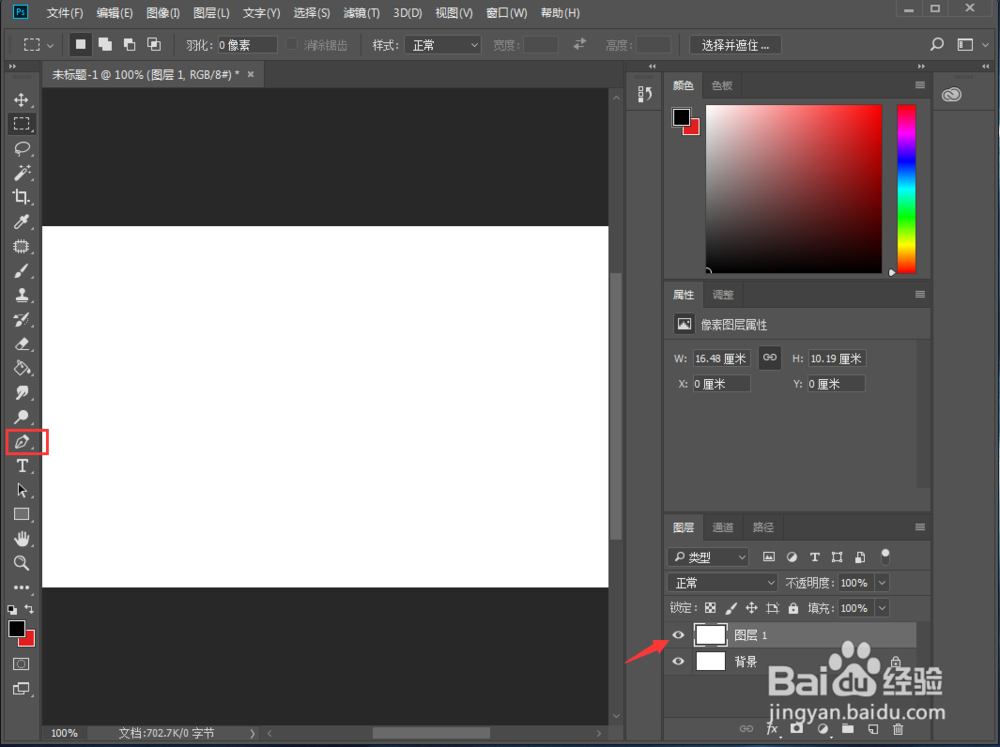Select the Rectangle shape tool
Viewport: 1000px width, 747px height.
(x=21, y=514)
